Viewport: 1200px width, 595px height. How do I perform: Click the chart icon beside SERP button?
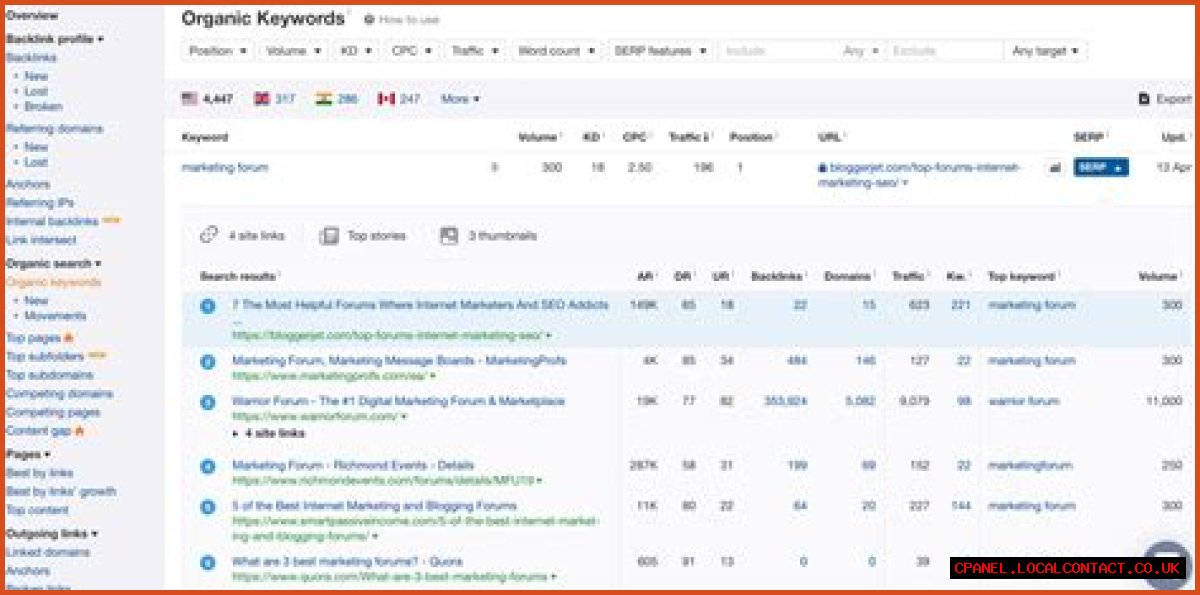click(x=1054, y=168)
